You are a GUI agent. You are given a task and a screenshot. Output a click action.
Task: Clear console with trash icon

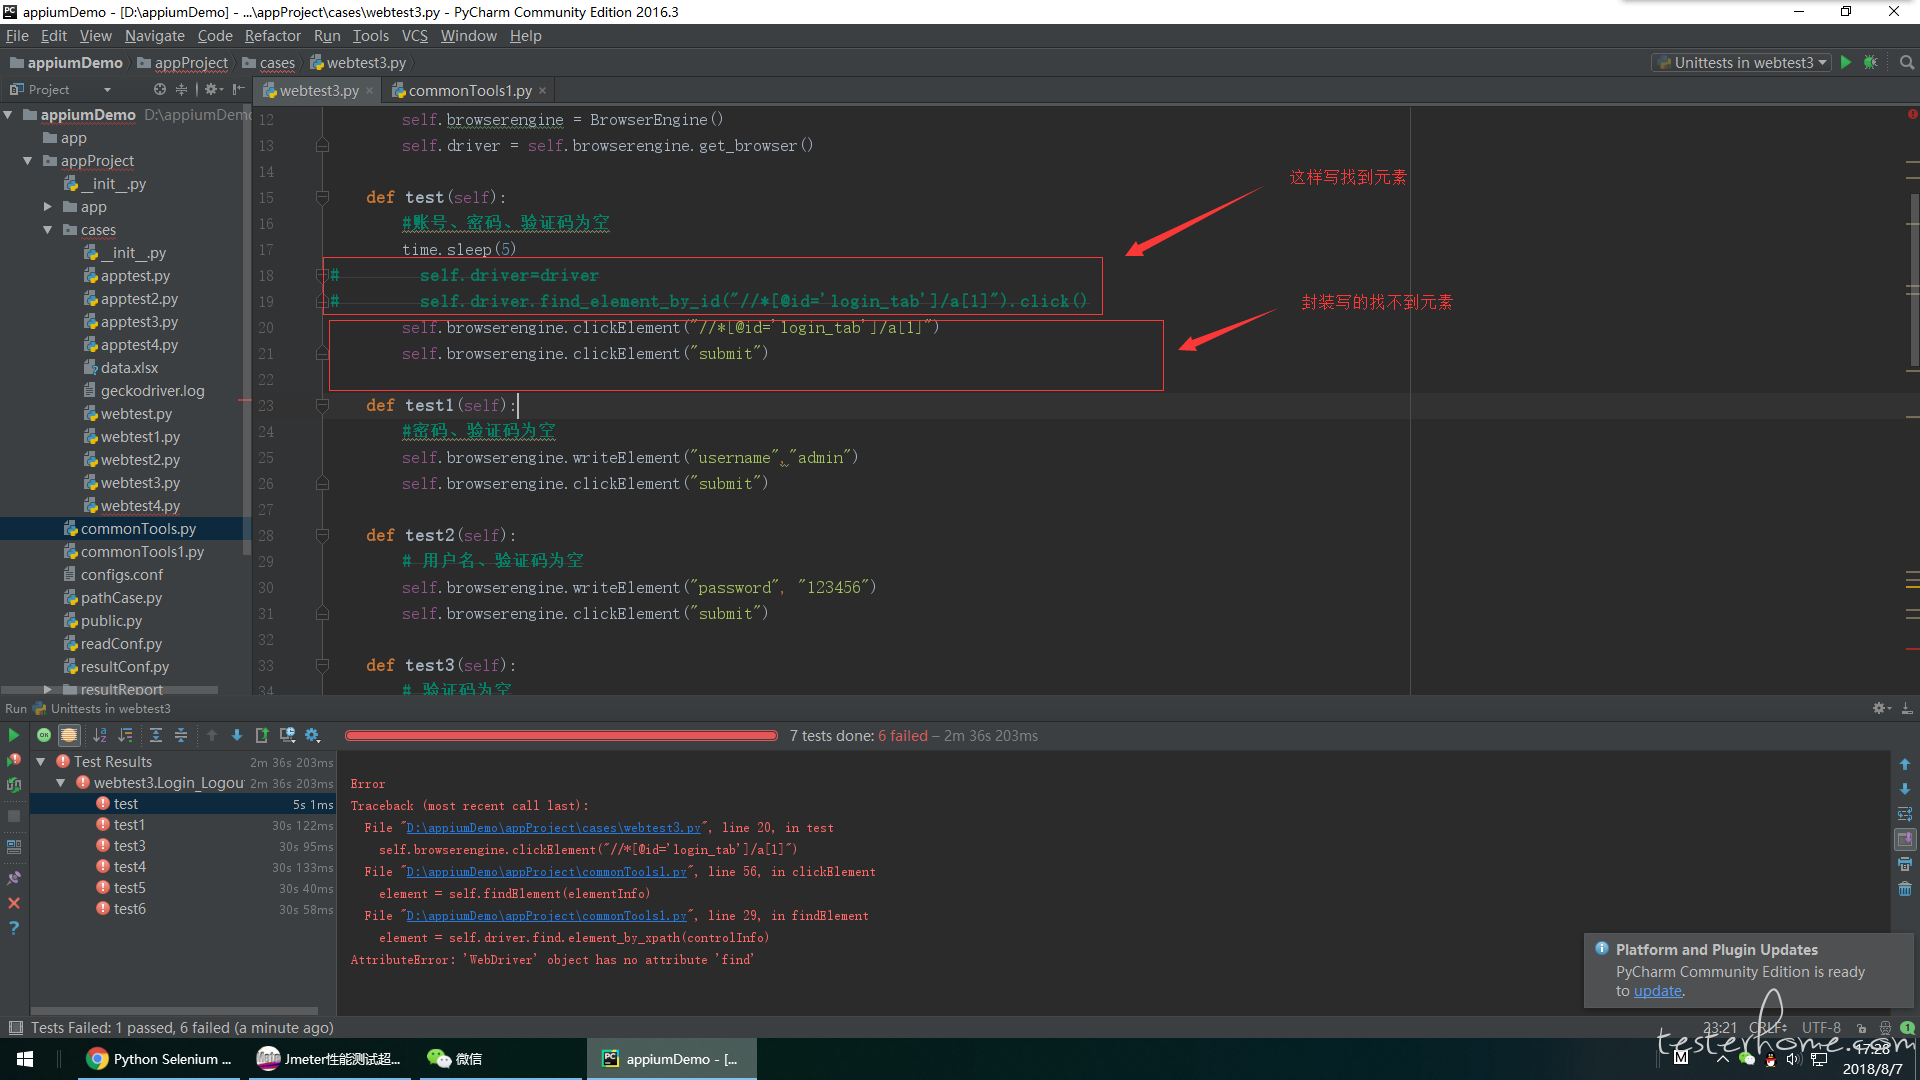[1905, 889]
